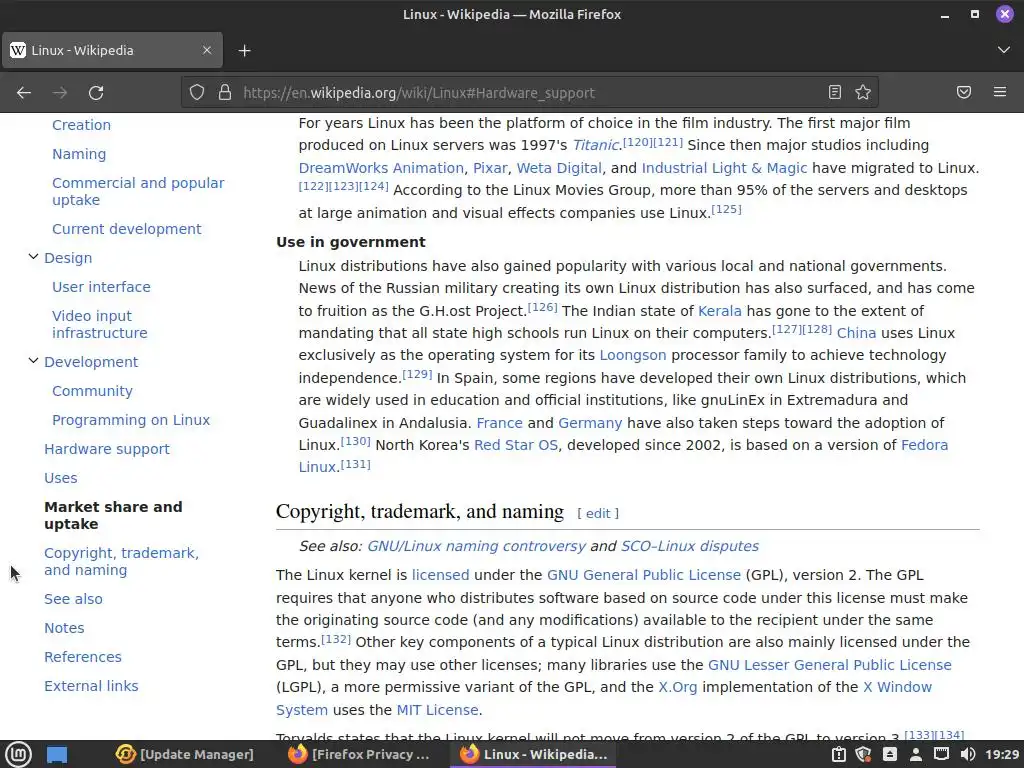Open the Loongson link
1024x768 pixels.
pos(633,355)
